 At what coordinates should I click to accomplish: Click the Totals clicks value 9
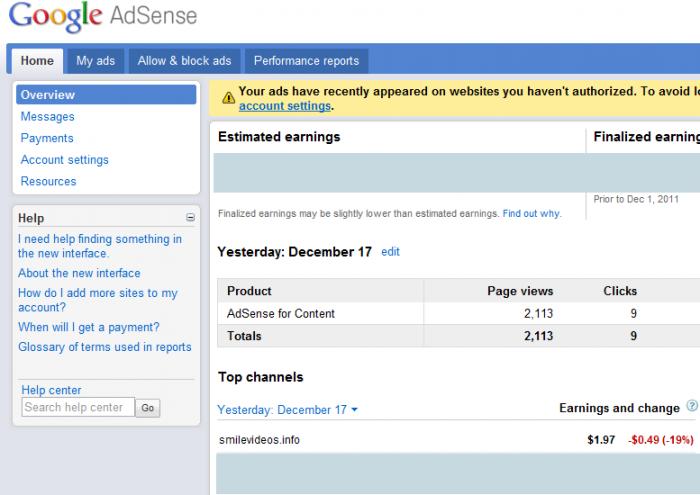(633, 336)
